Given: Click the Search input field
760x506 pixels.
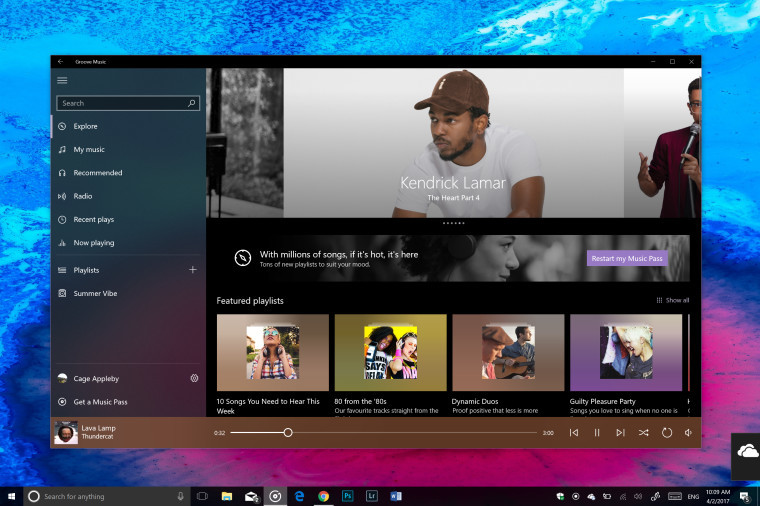Looking at the screenshot, I should click(x=120, y=103).
